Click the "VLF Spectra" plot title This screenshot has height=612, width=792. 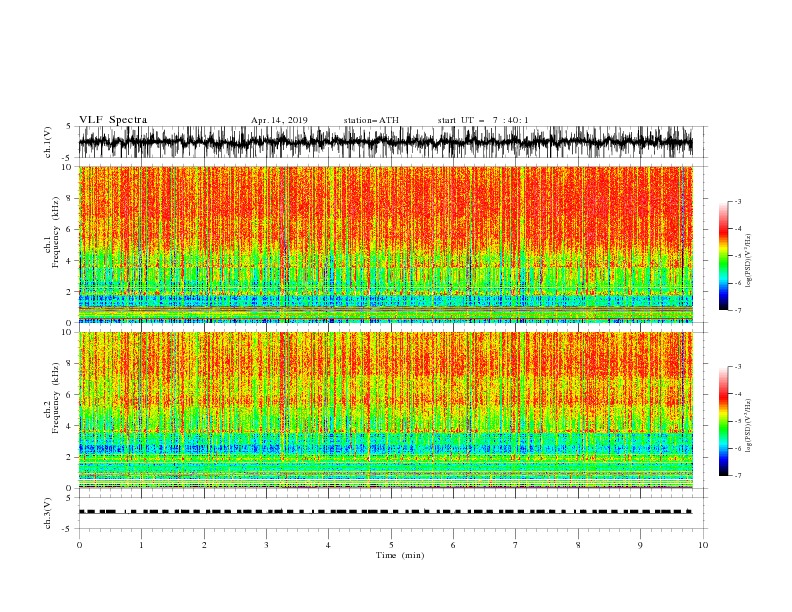click(113, 120)
